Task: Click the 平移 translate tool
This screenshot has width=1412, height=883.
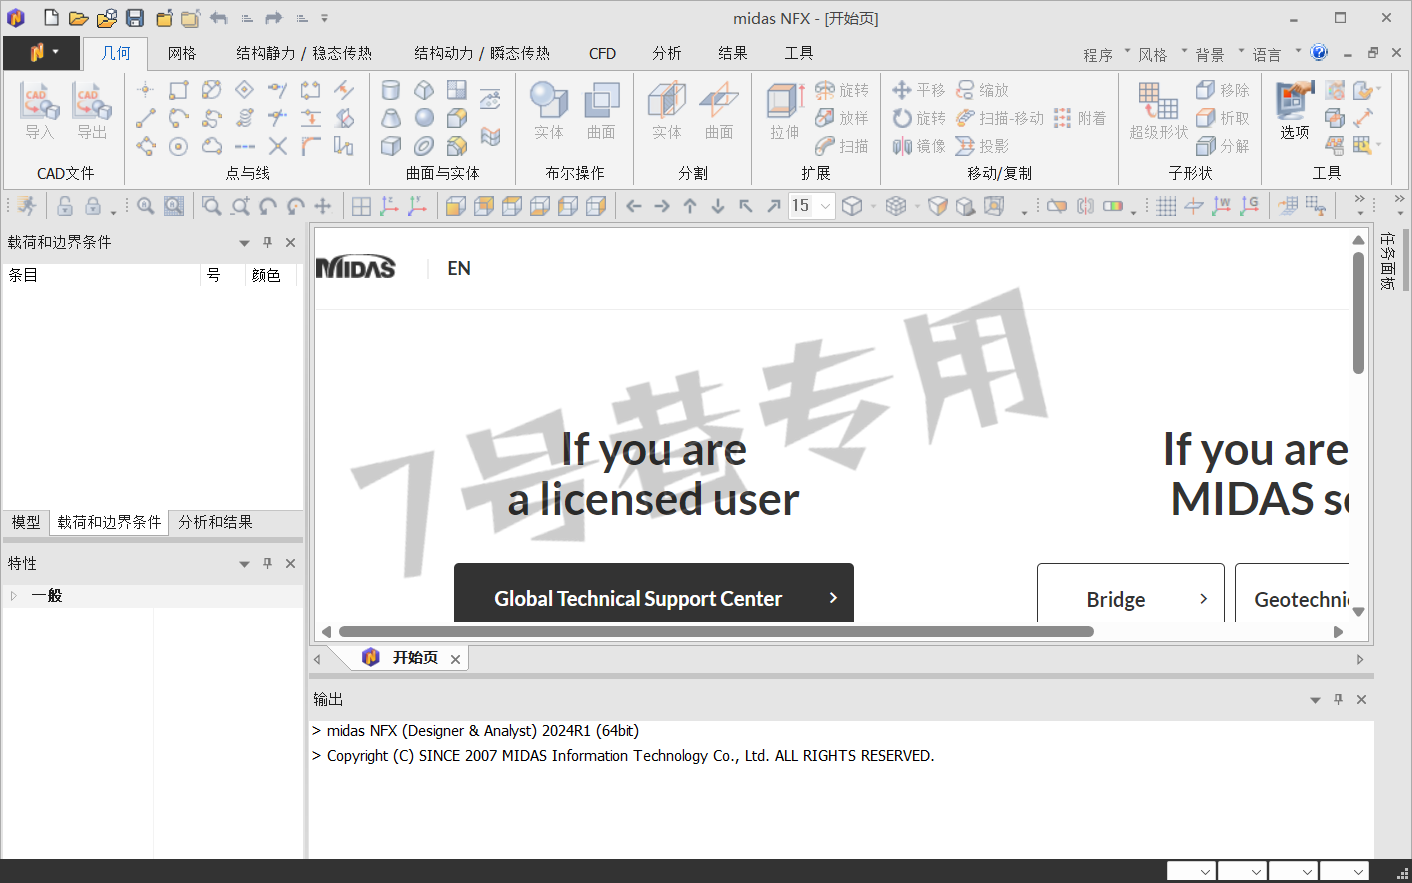Action: [919, 90]
